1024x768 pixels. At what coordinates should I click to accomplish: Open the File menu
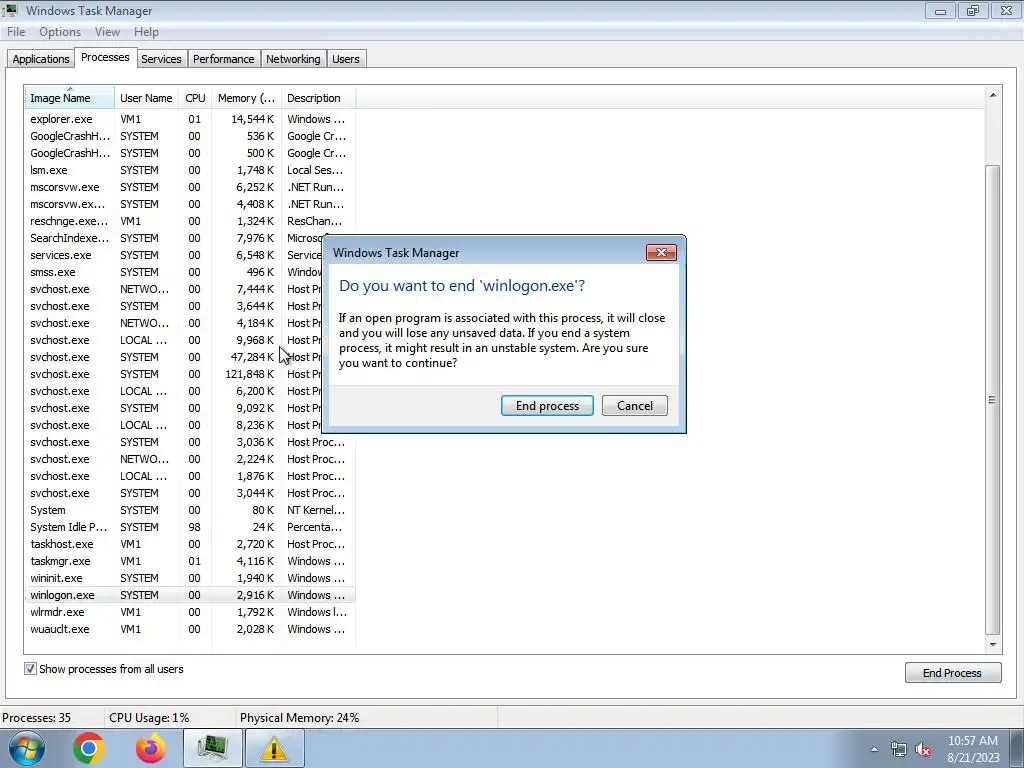16,32
